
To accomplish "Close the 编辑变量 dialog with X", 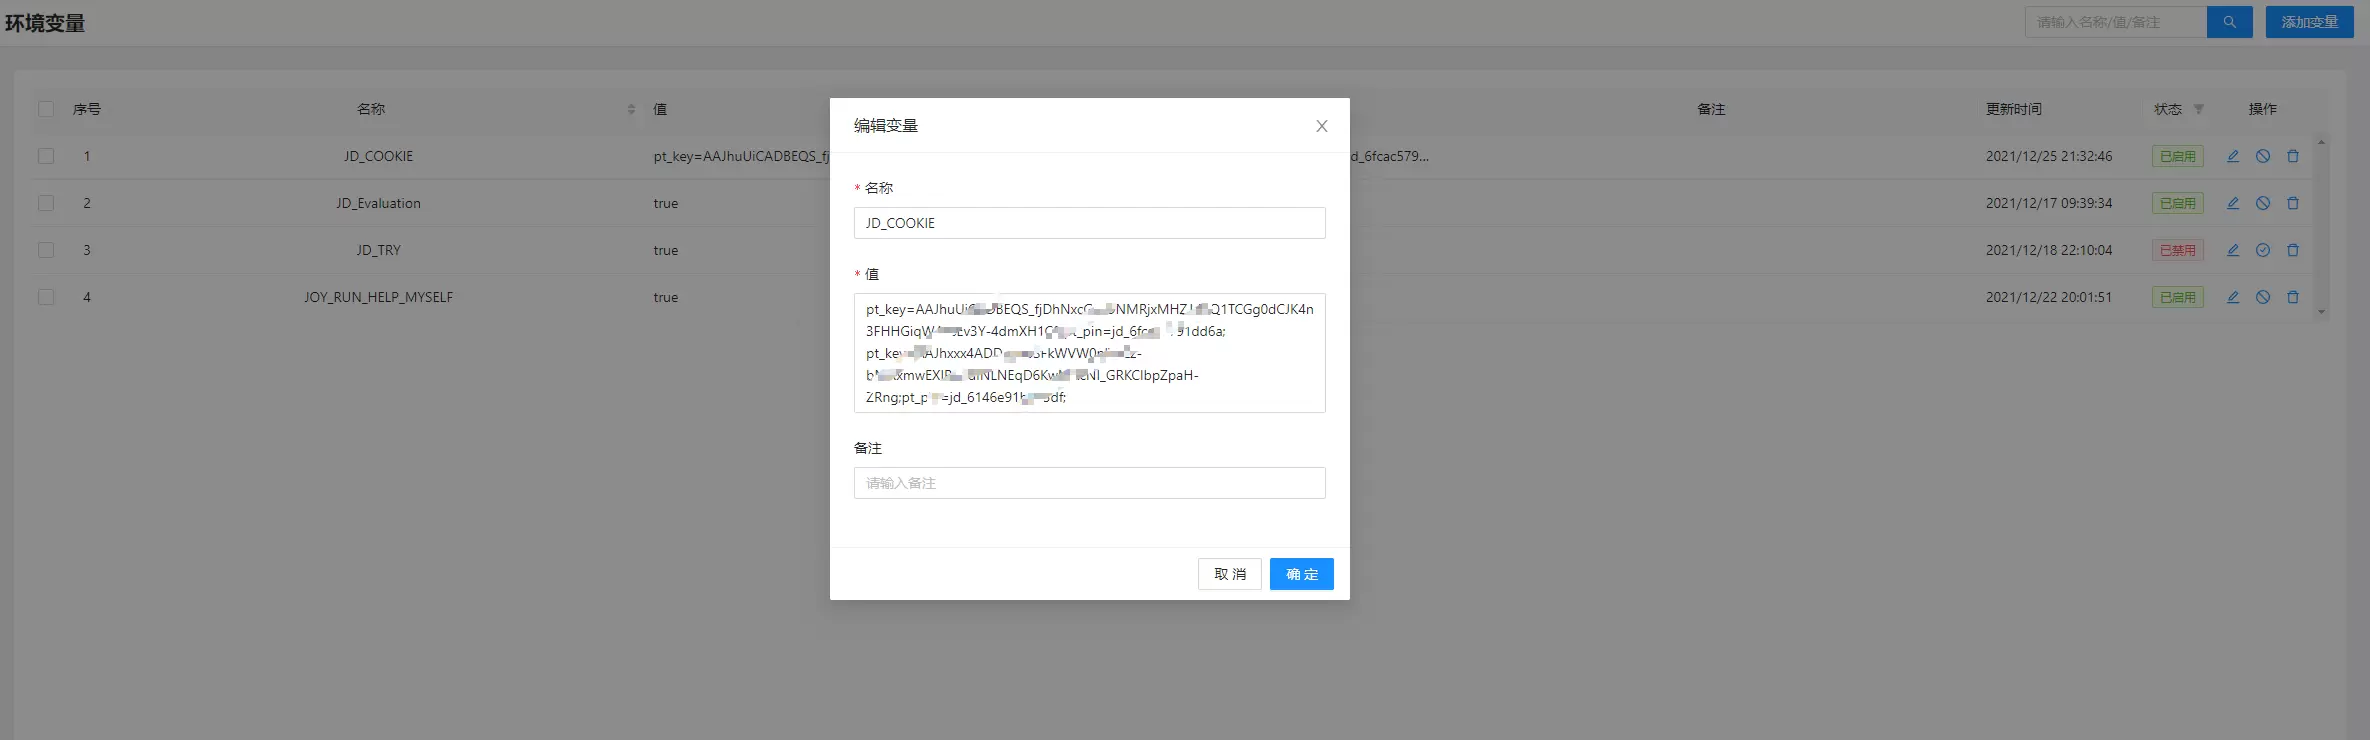I will point(1322,126).
